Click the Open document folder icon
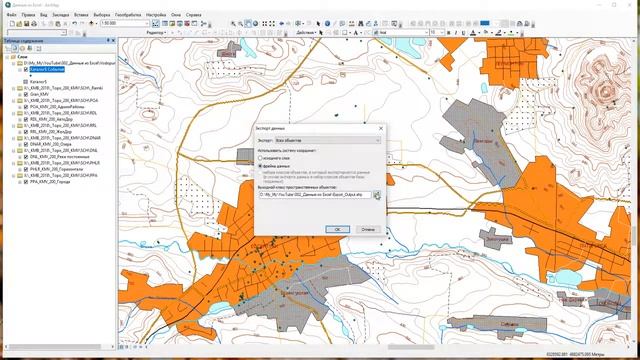 click(19, 24)
